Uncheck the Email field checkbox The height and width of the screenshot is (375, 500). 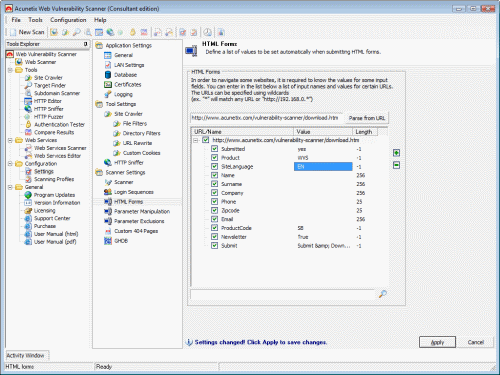(215, 219)
